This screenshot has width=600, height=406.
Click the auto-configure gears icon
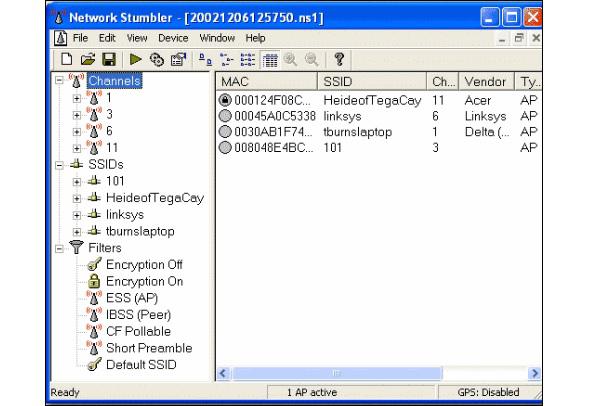pyautogui.click(x=157, y=60)
